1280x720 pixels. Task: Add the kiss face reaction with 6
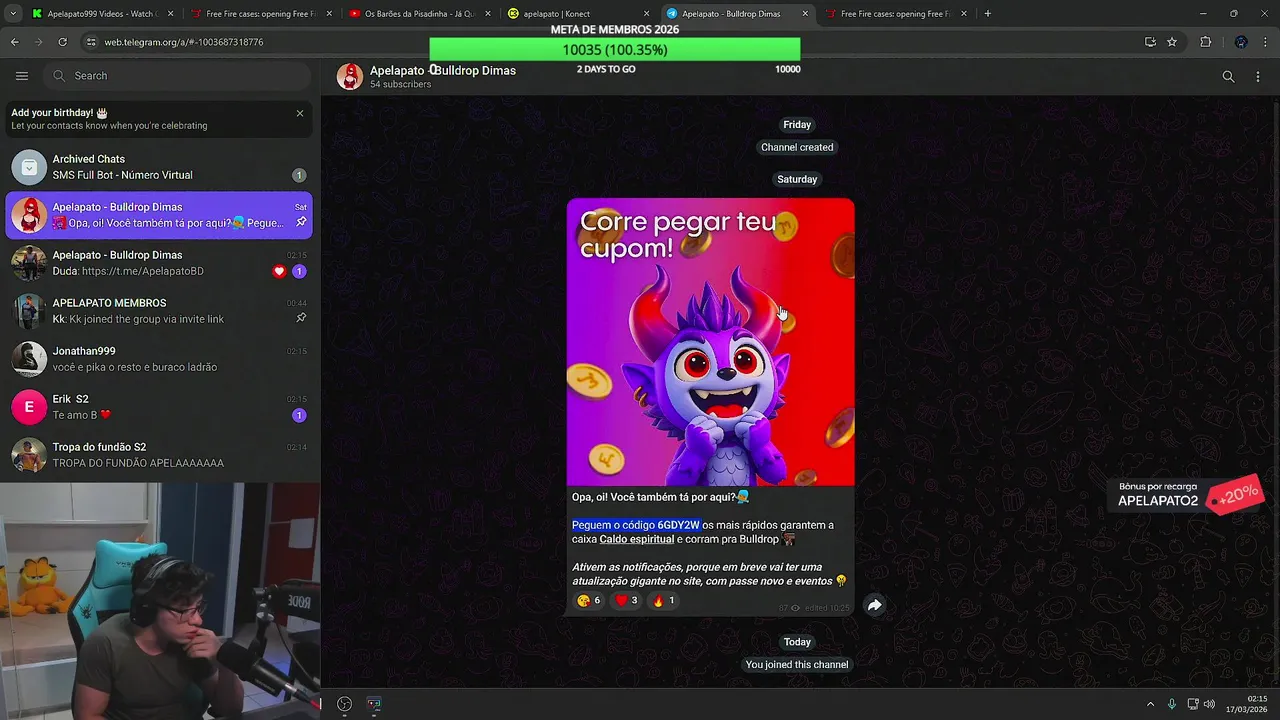coord(589,600)
